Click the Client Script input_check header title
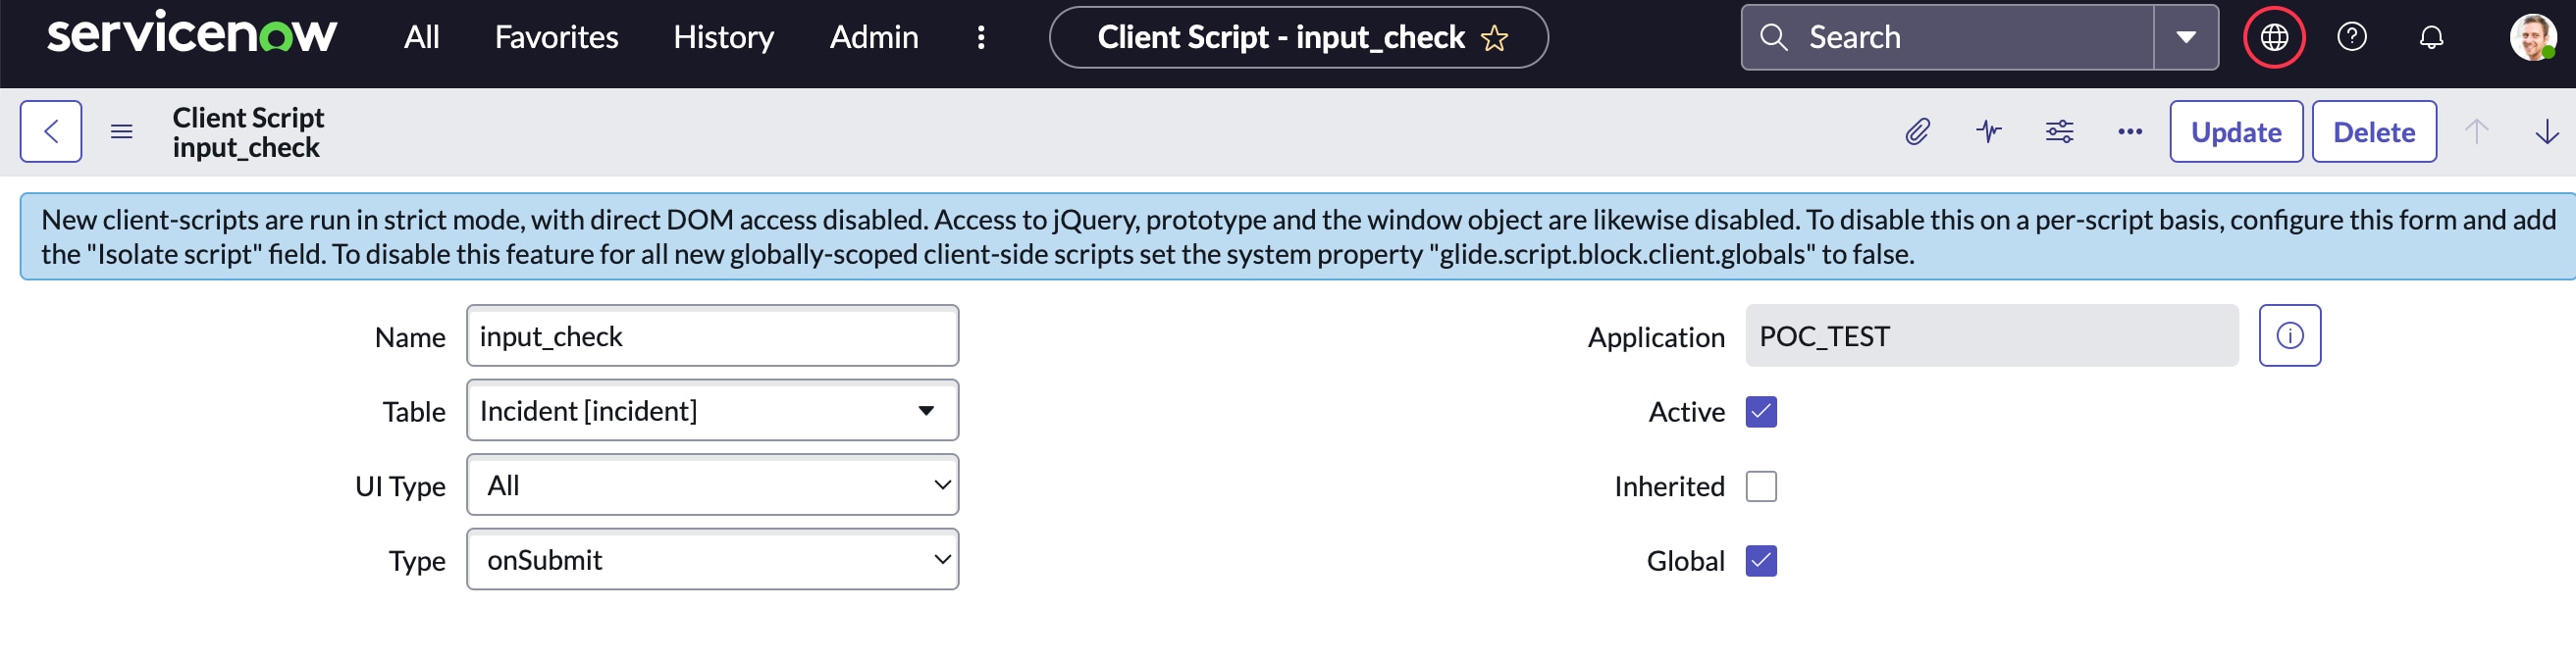This screenshot has height=660, width=2576. click(248, 132)
